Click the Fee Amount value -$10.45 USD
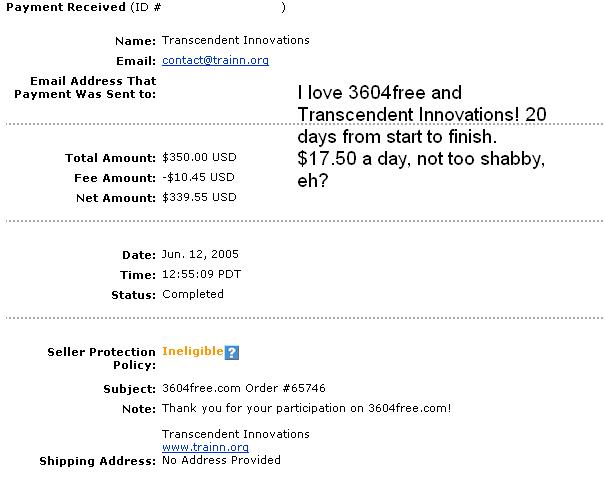 (198, 177)
